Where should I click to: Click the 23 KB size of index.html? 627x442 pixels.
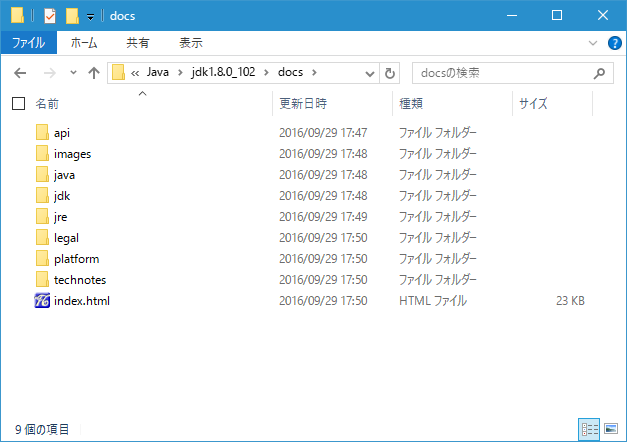pyautogui.click(x=570, y=300)
